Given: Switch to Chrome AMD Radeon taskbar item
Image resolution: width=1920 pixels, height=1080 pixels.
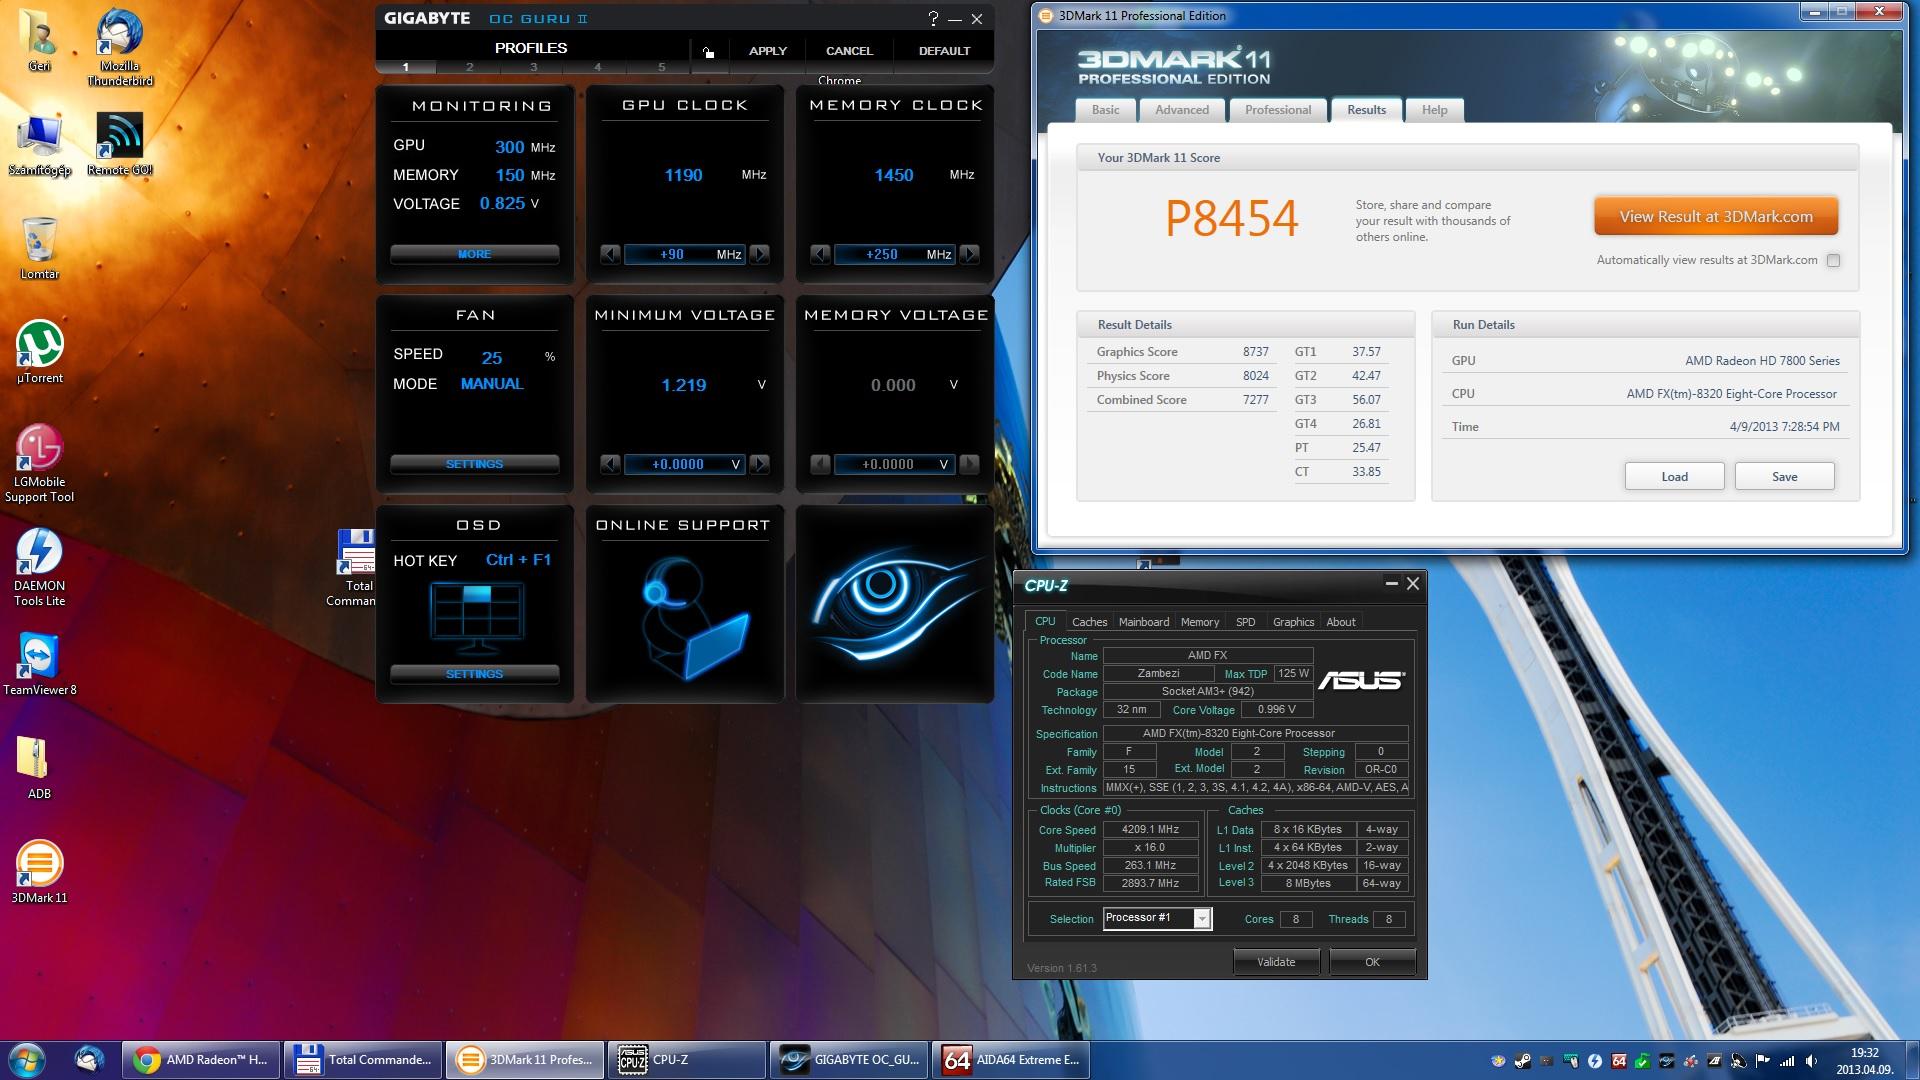Looking at the screenshot, I should pyautogui.click(x=201, y=1060).
